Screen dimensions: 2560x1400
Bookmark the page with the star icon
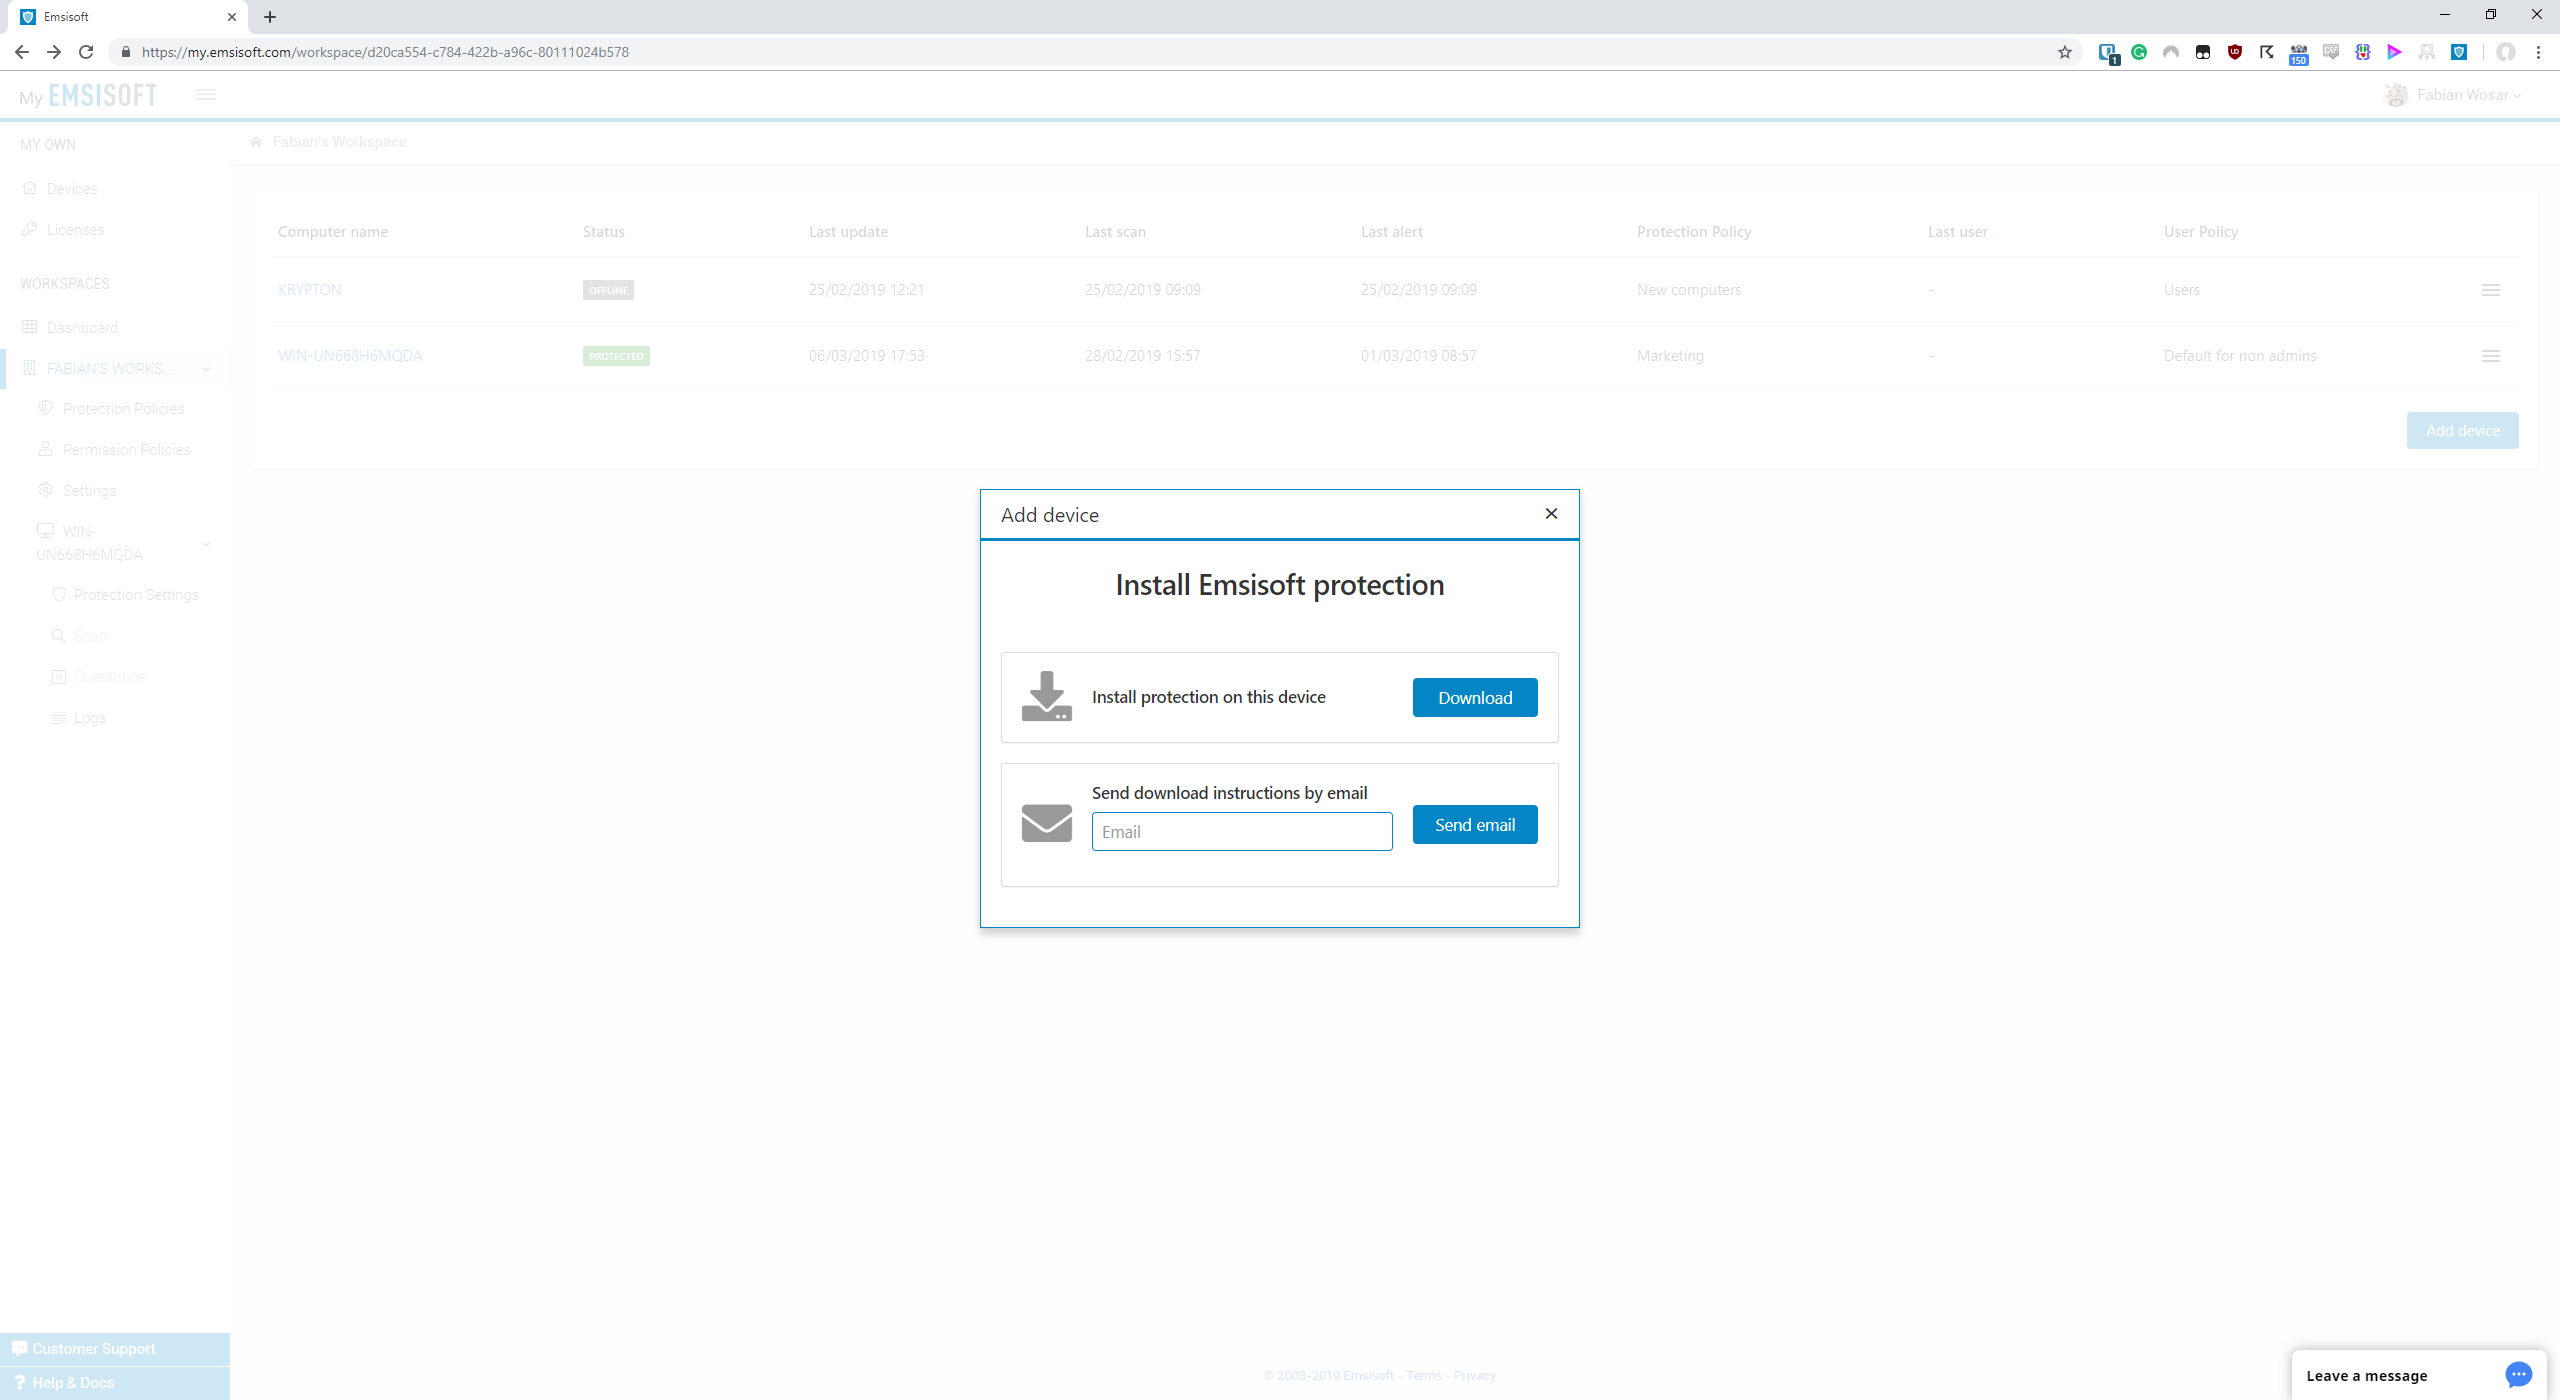2065,52
